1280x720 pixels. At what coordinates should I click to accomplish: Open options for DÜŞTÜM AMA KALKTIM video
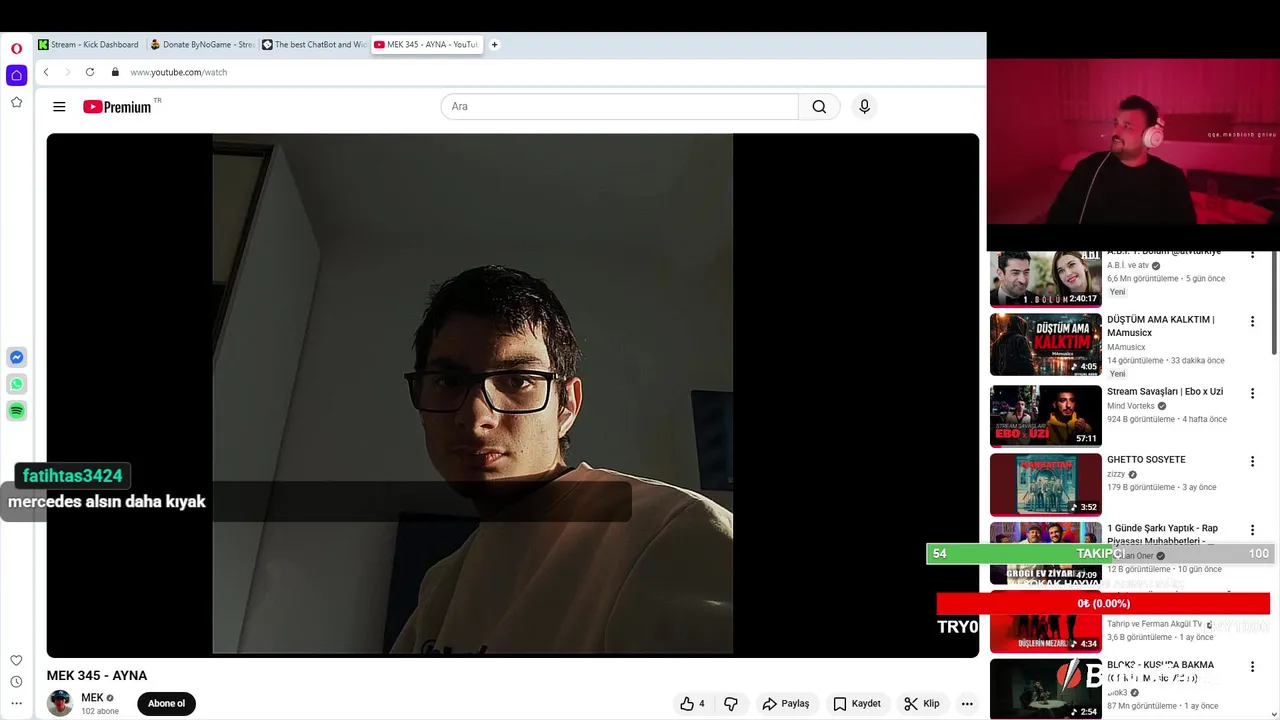tap(1252, 322)
